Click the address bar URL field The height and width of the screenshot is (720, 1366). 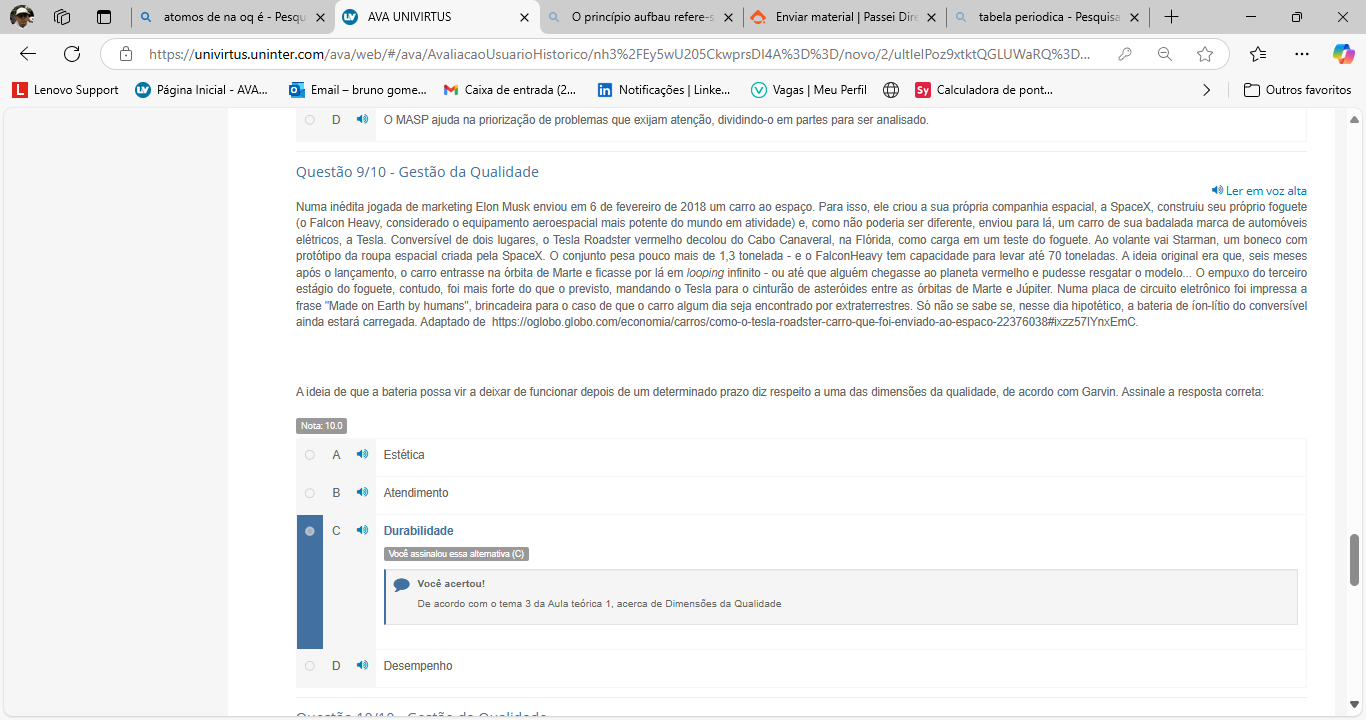pyautogui.click(x=620, y=54)
